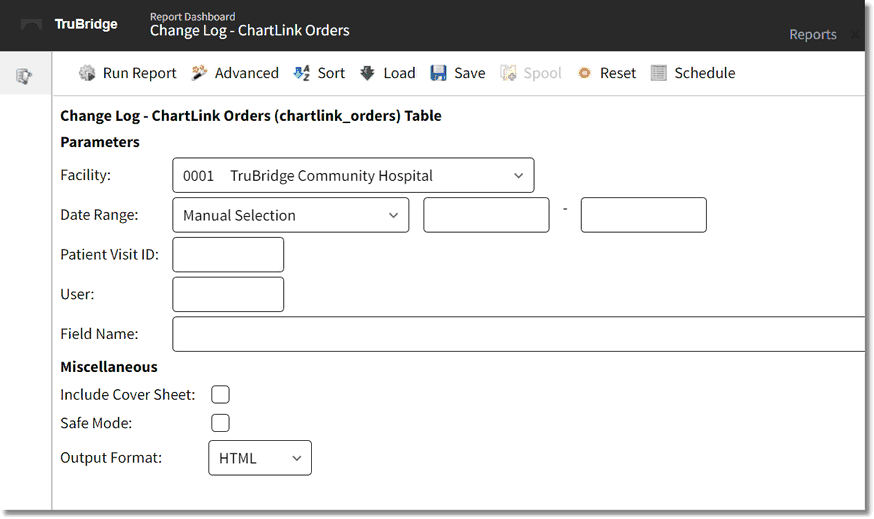Click the Run Report gear icon
This screenshot has width=874, height=519.
pos(87,73)
